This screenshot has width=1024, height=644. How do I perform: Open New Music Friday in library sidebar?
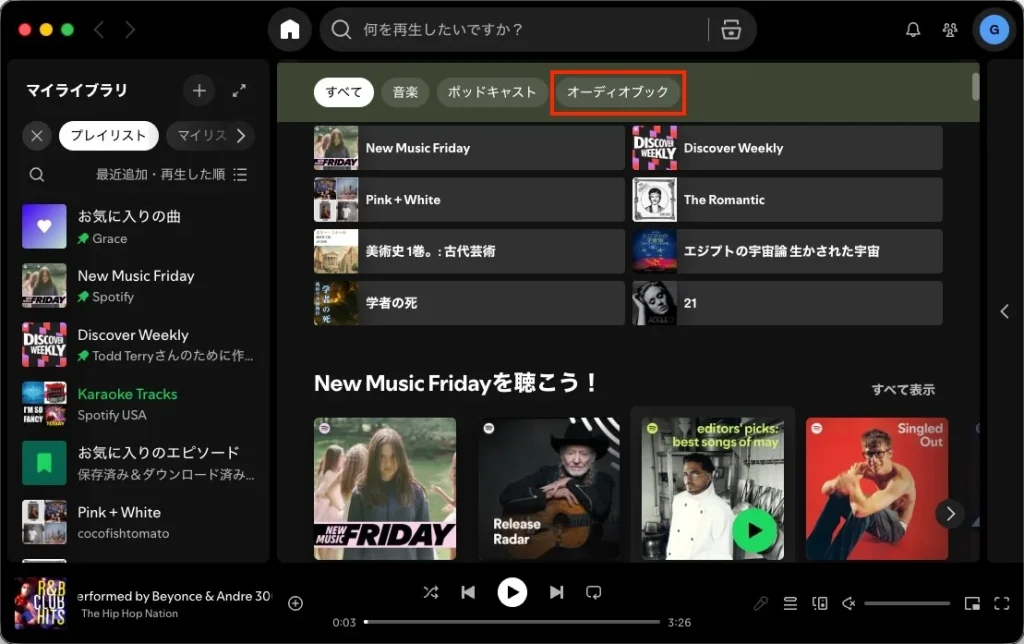[139, 285]
